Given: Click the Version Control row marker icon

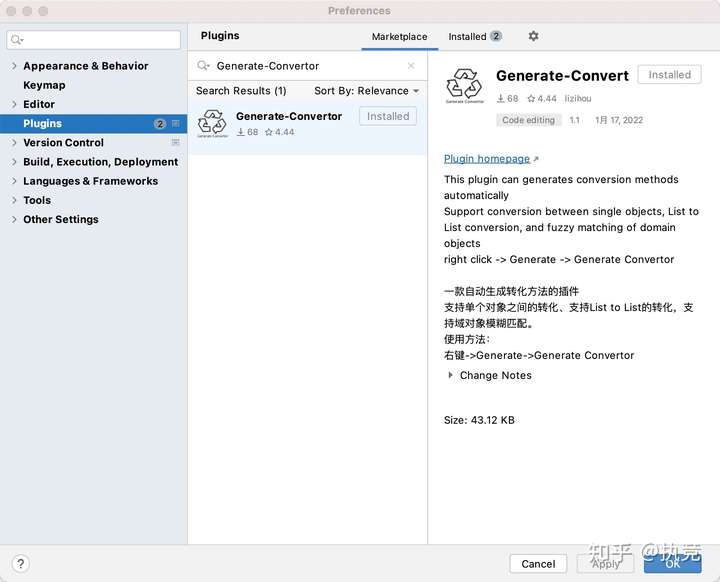Looking at the screenshot, I should coord(175,142).
